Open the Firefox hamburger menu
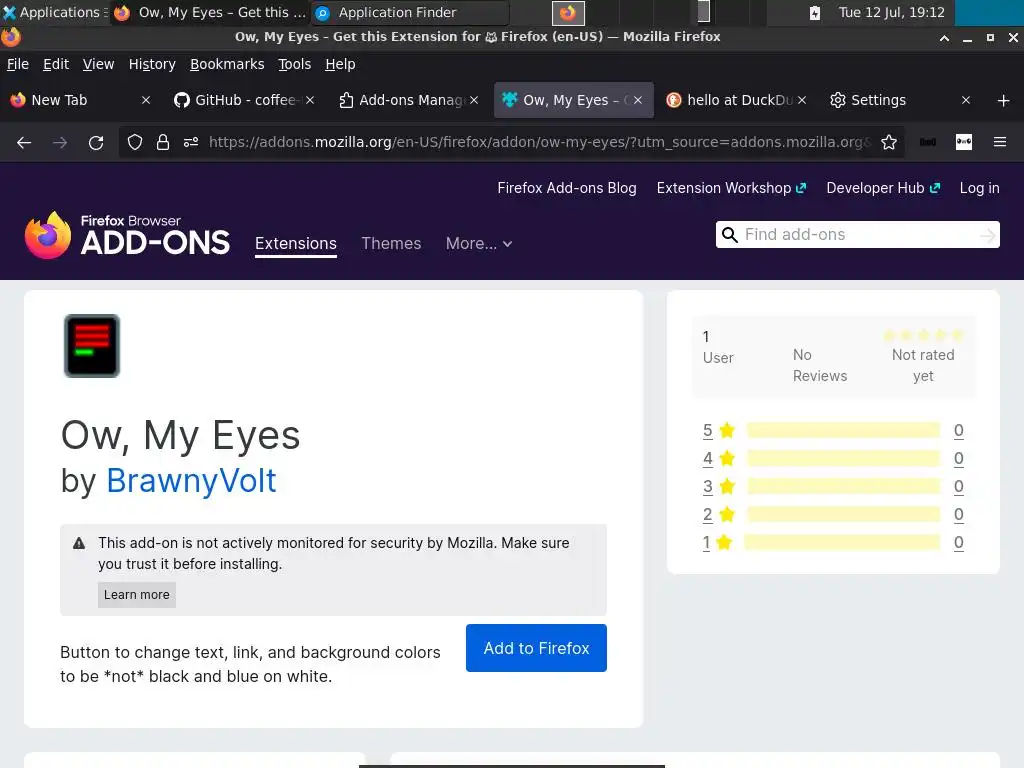This screenshot has height=768, width=1024. pos(1000,142)
